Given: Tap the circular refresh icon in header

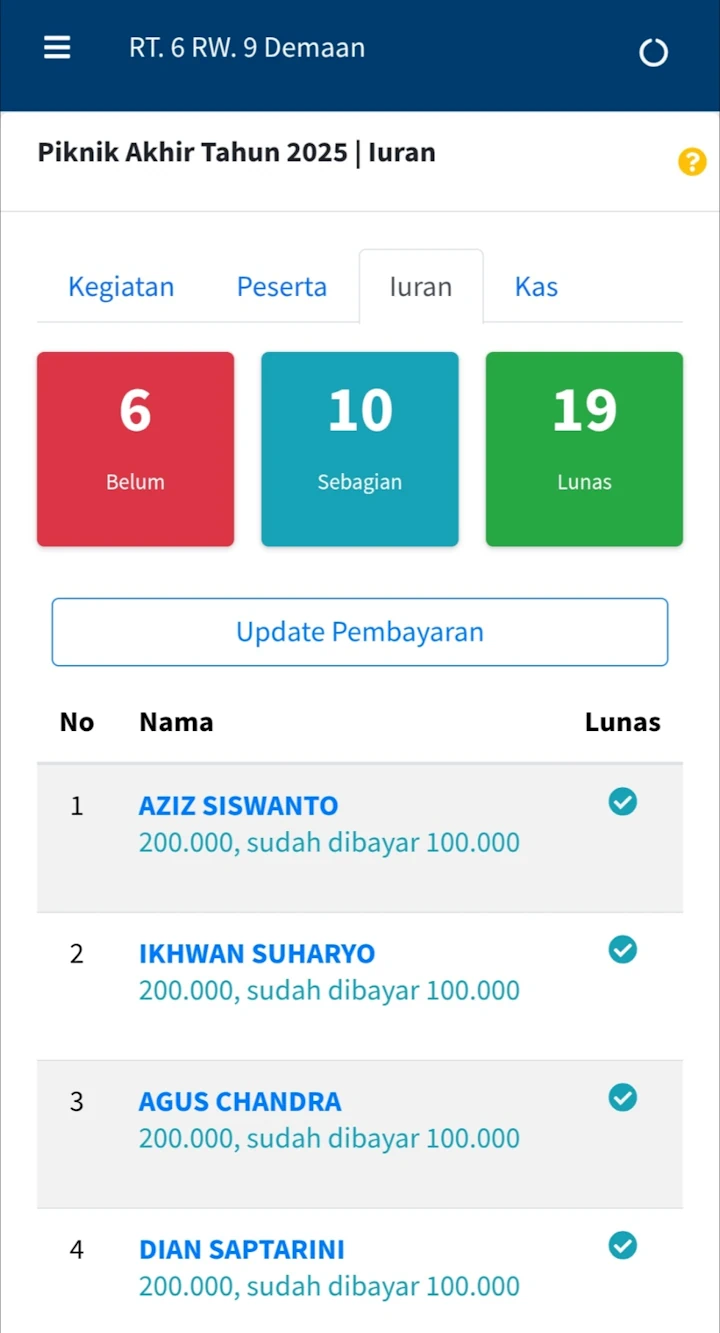Looking at the screenshot, I should [x=653, y=53].
